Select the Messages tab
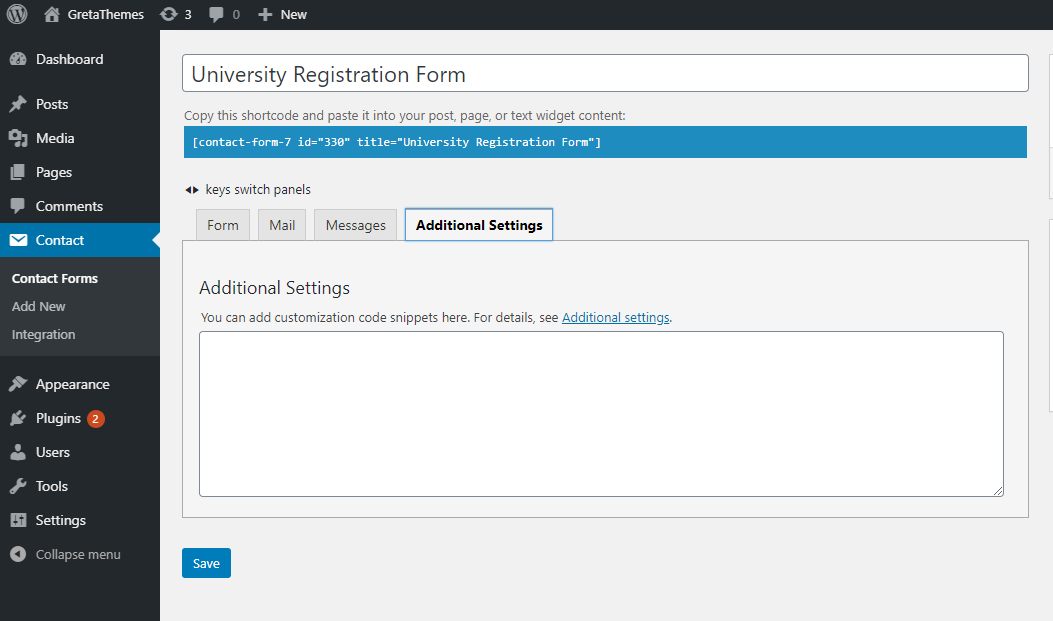The width and height of the screenshot is (1053, 621). click(354, 224)
